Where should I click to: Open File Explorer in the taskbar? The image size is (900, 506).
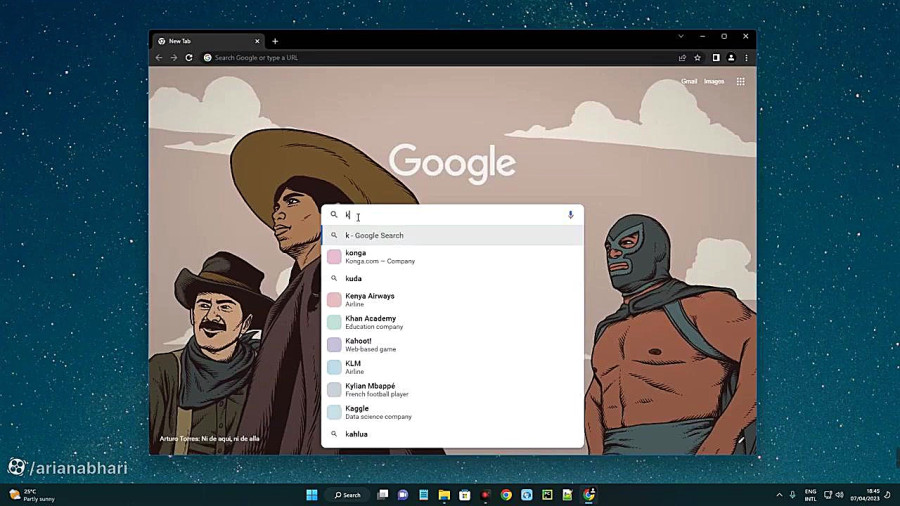(444, 495)
